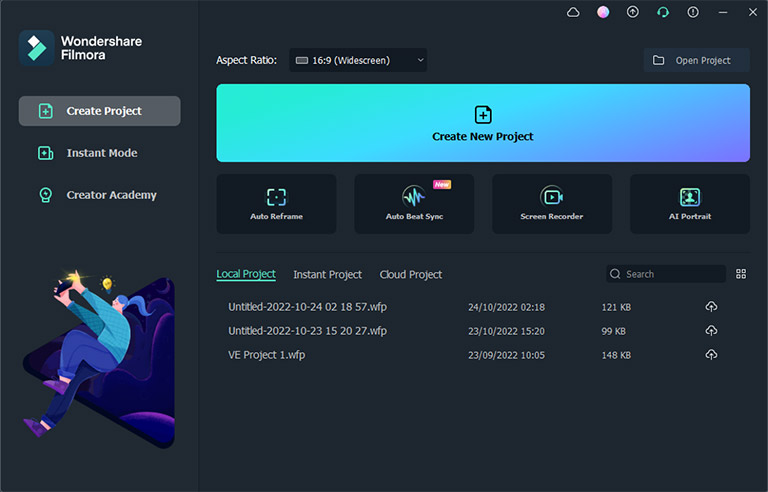Switch to the Cloud Project tab

click(x=411, y=274)
